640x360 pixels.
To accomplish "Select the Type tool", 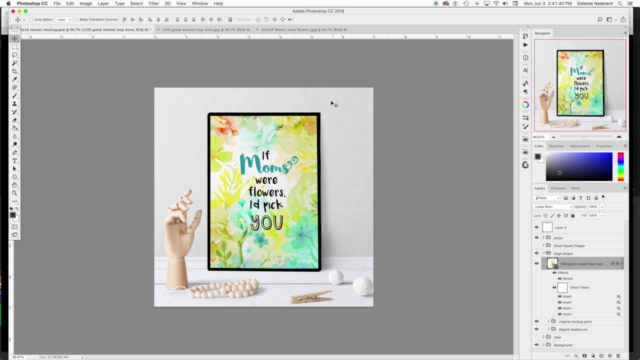I will (x=15, y=161).
